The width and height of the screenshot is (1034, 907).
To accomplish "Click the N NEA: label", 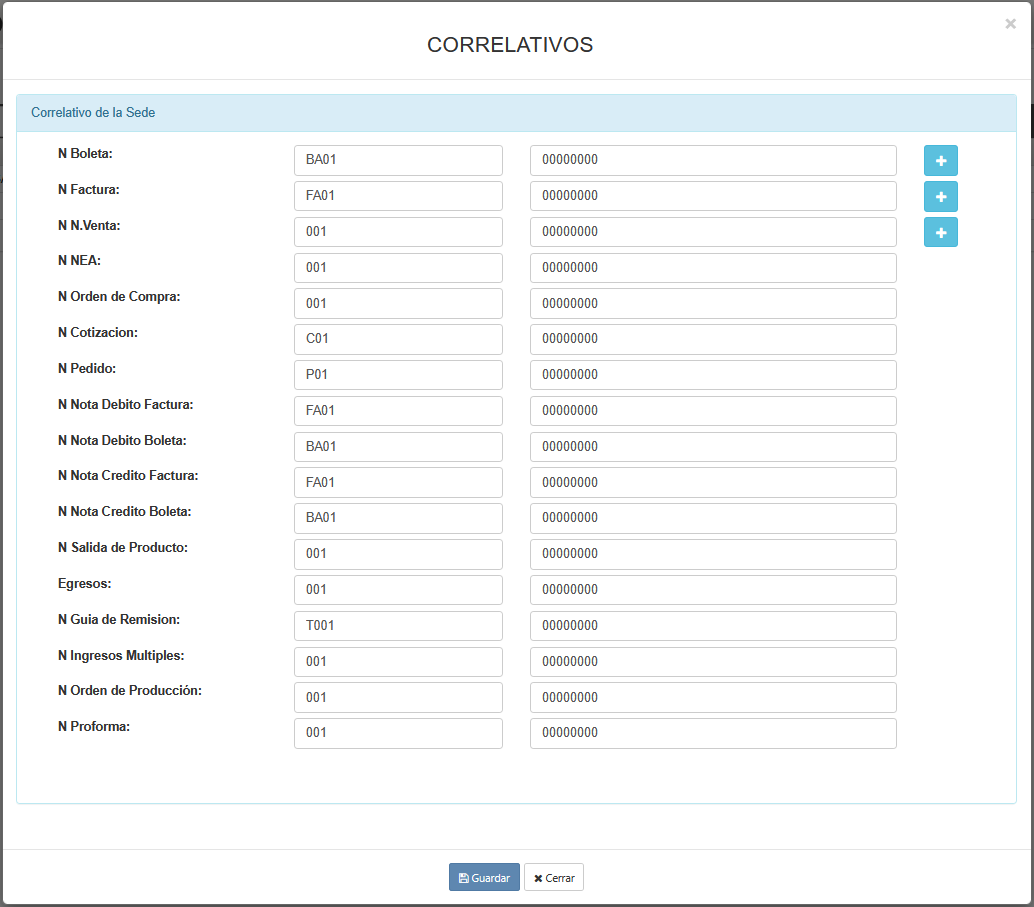I will [x=79, y=261].
